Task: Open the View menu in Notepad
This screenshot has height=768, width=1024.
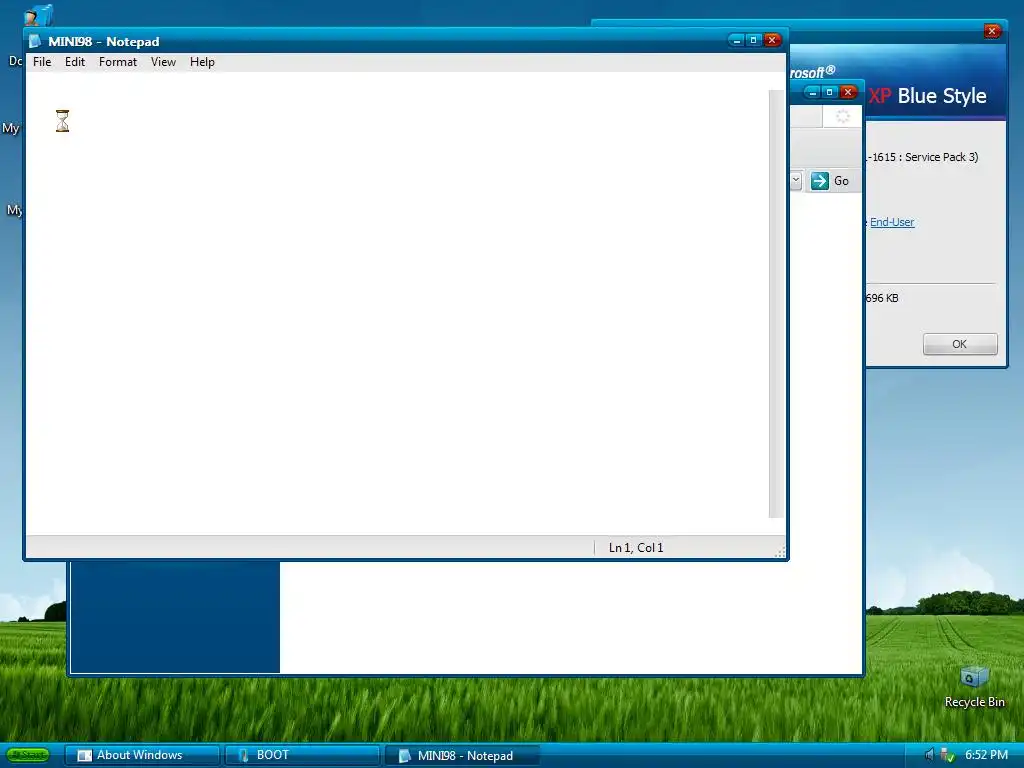Action: point(163,62)
